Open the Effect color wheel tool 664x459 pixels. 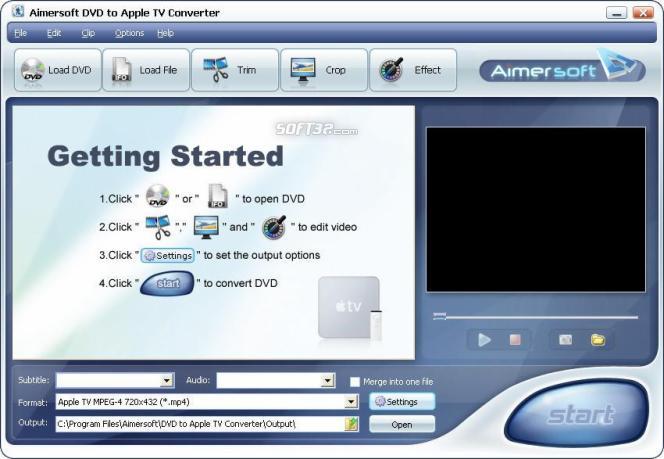pos(413,70)
